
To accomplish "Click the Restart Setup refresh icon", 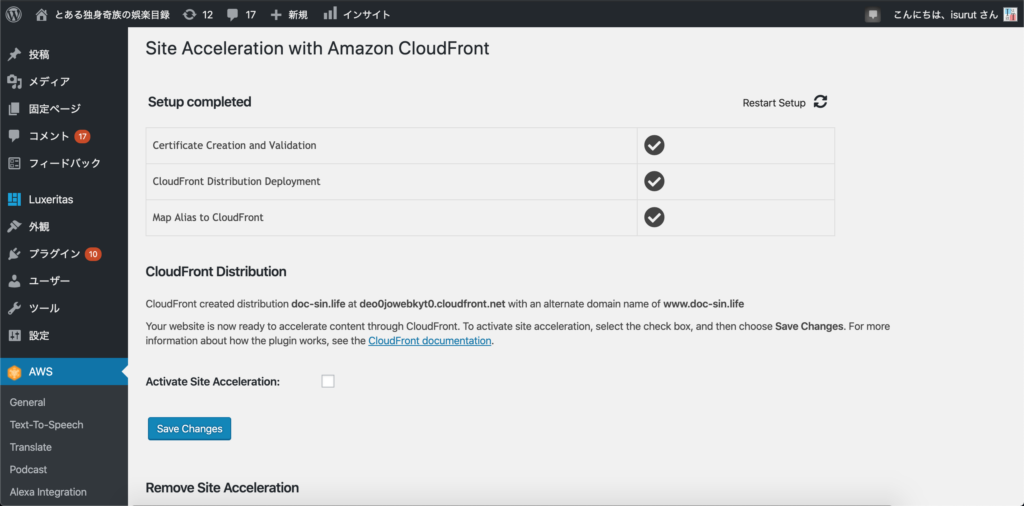I will point(821,102).
